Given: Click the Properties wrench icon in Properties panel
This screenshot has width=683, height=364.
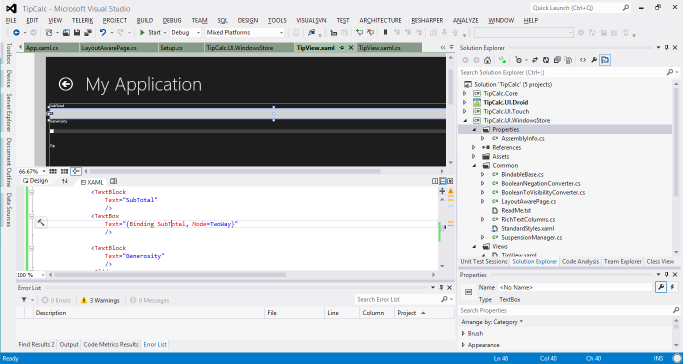Looking at the screenshot, I should point(661,287).
